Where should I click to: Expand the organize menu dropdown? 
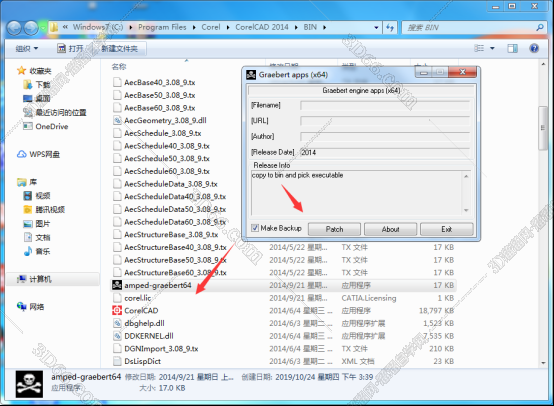(x=27, y=48)
